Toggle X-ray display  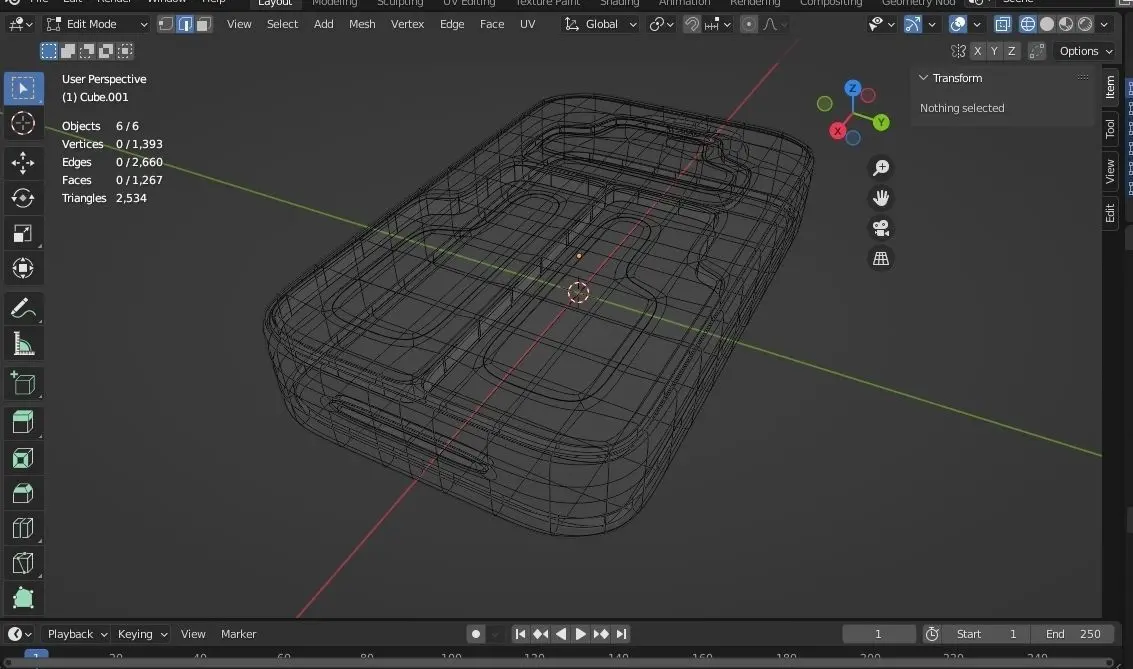click(x=1002, y=25)
